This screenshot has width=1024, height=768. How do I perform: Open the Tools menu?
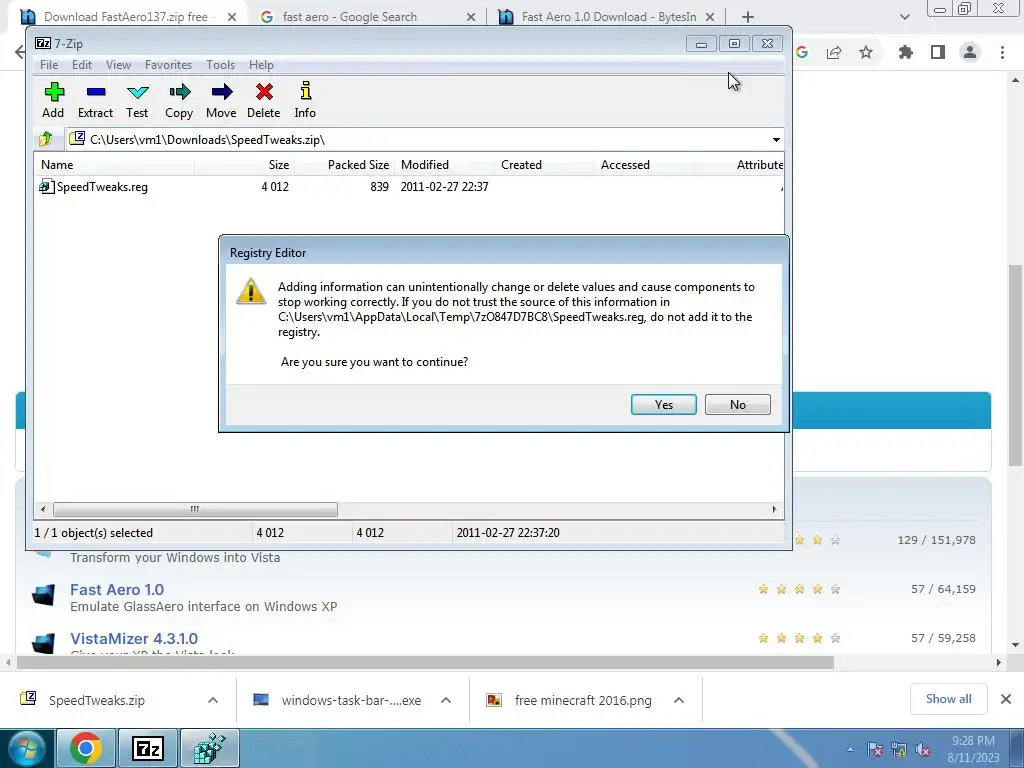point(221,65)
